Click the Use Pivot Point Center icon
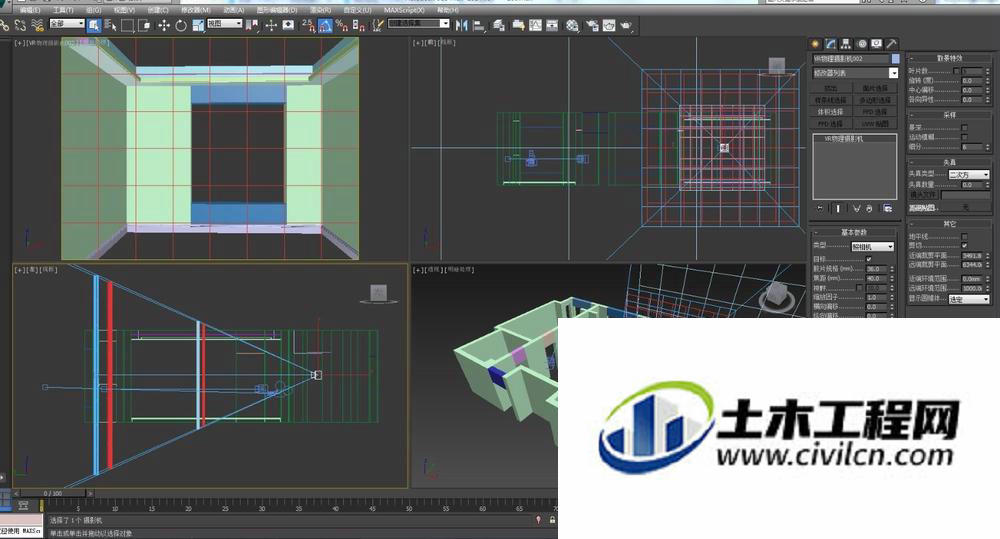 click(253, 25)
